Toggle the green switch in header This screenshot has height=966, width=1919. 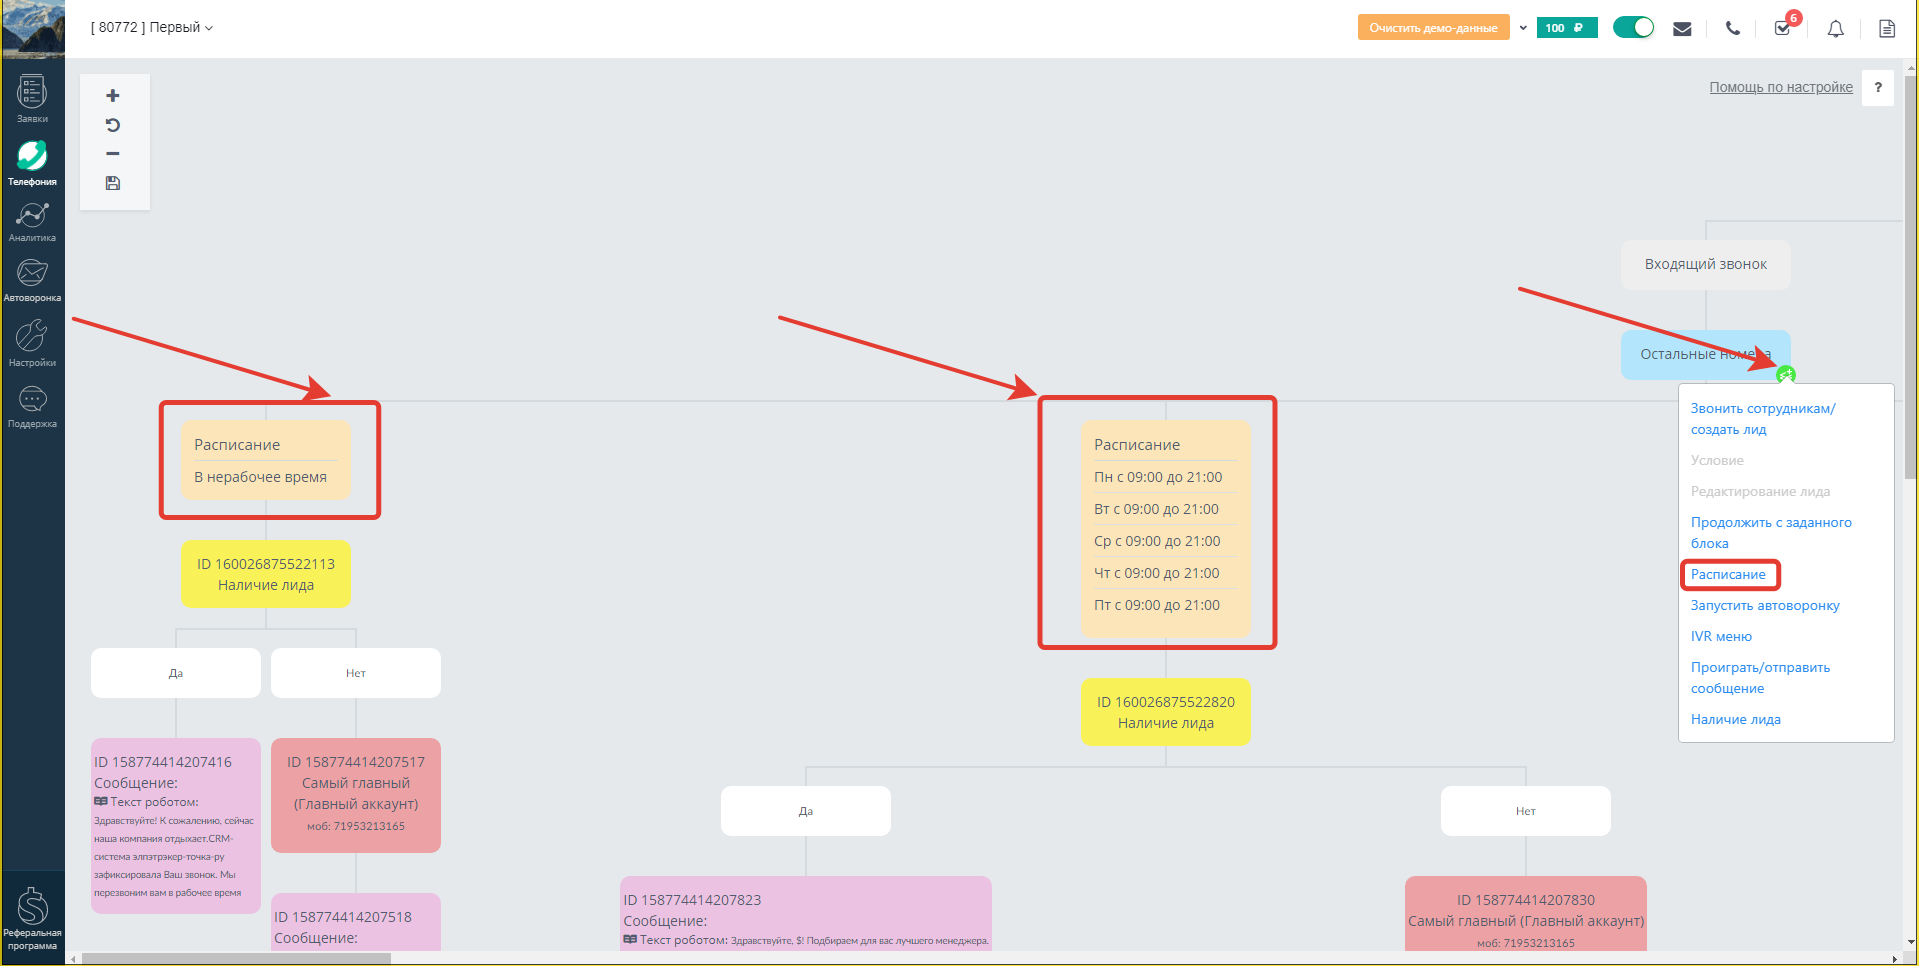pyautogui.click(x=1634, y=28)
